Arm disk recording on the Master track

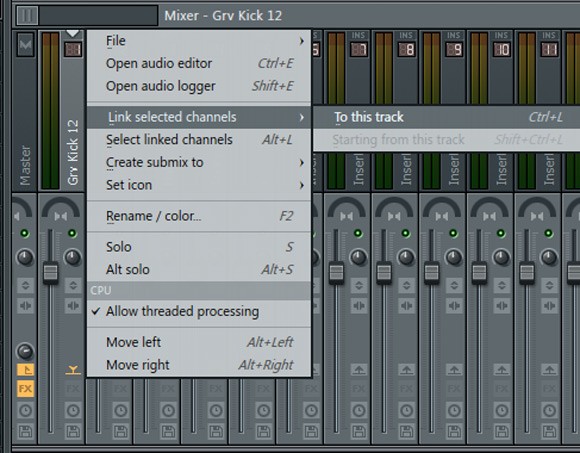click(25, 432)
